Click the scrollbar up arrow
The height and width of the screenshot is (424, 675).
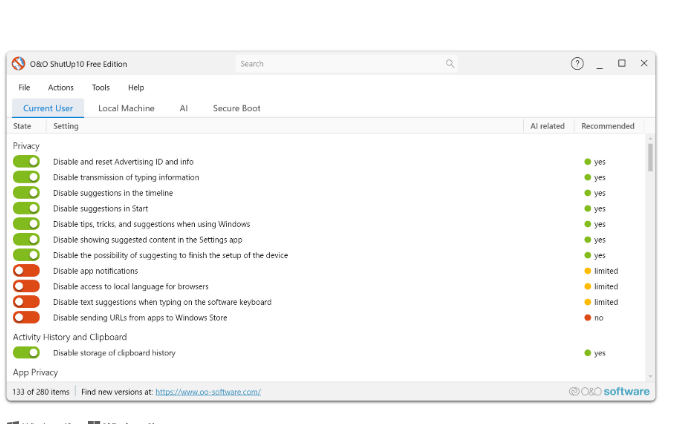[x=650, y=138]
